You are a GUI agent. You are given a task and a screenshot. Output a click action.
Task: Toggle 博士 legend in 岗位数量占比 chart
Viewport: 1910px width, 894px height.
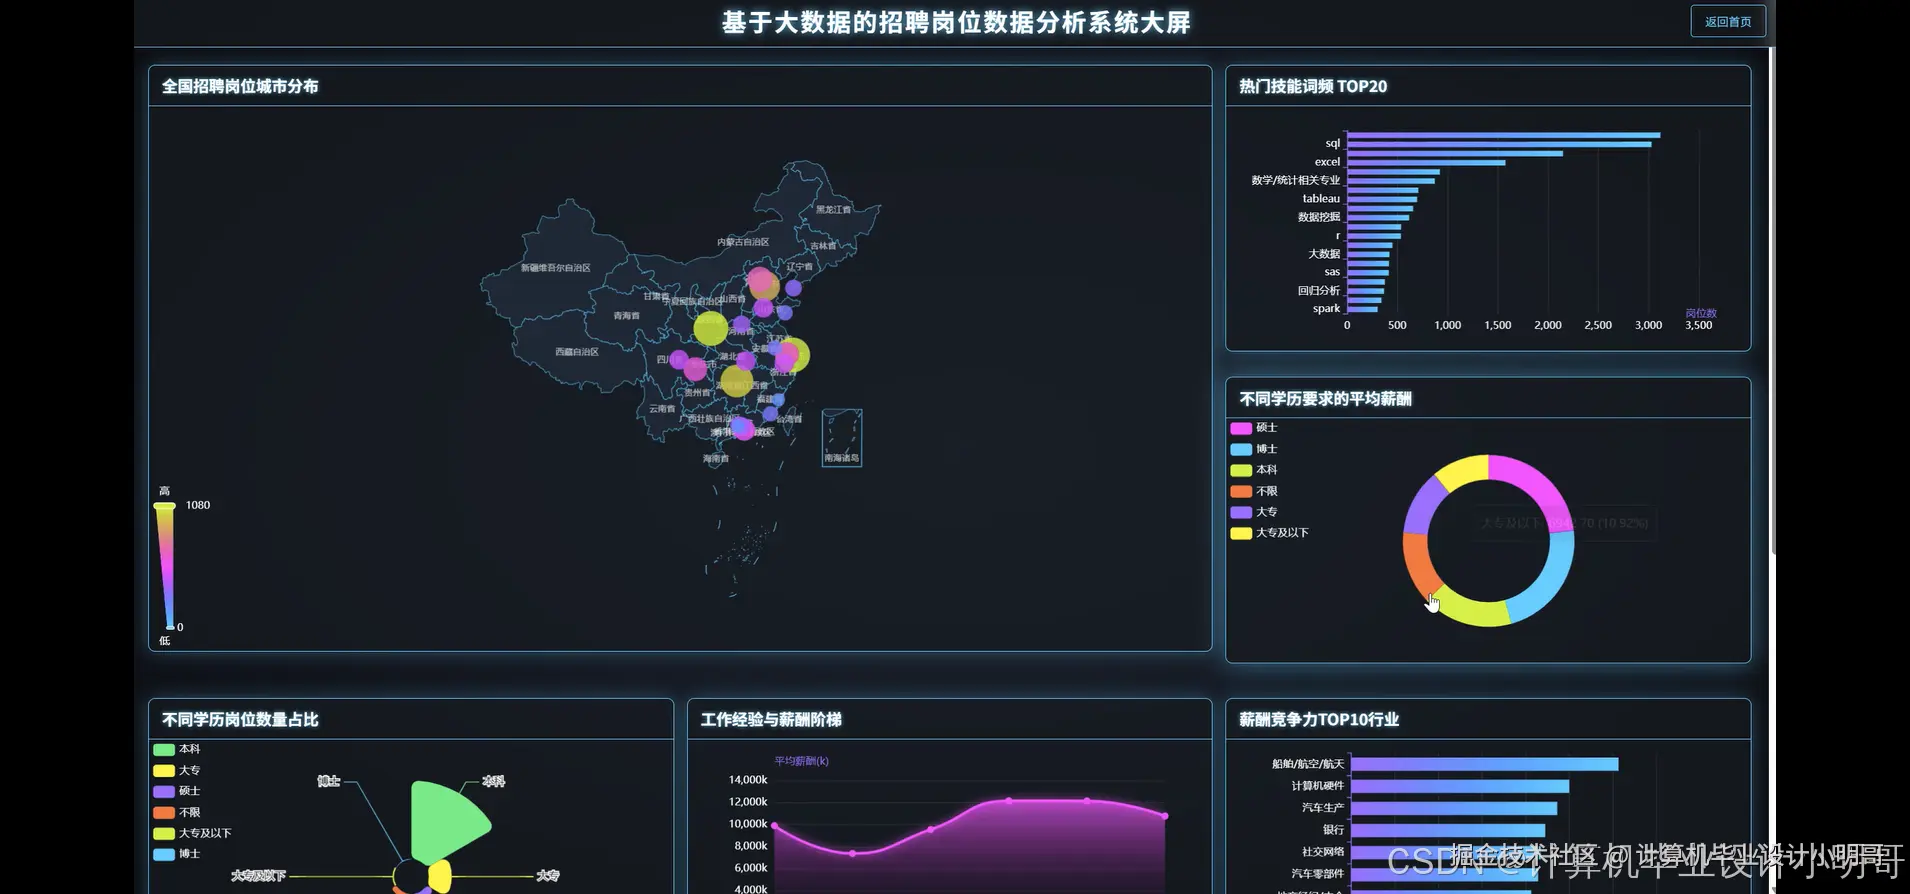pos(177,854)
